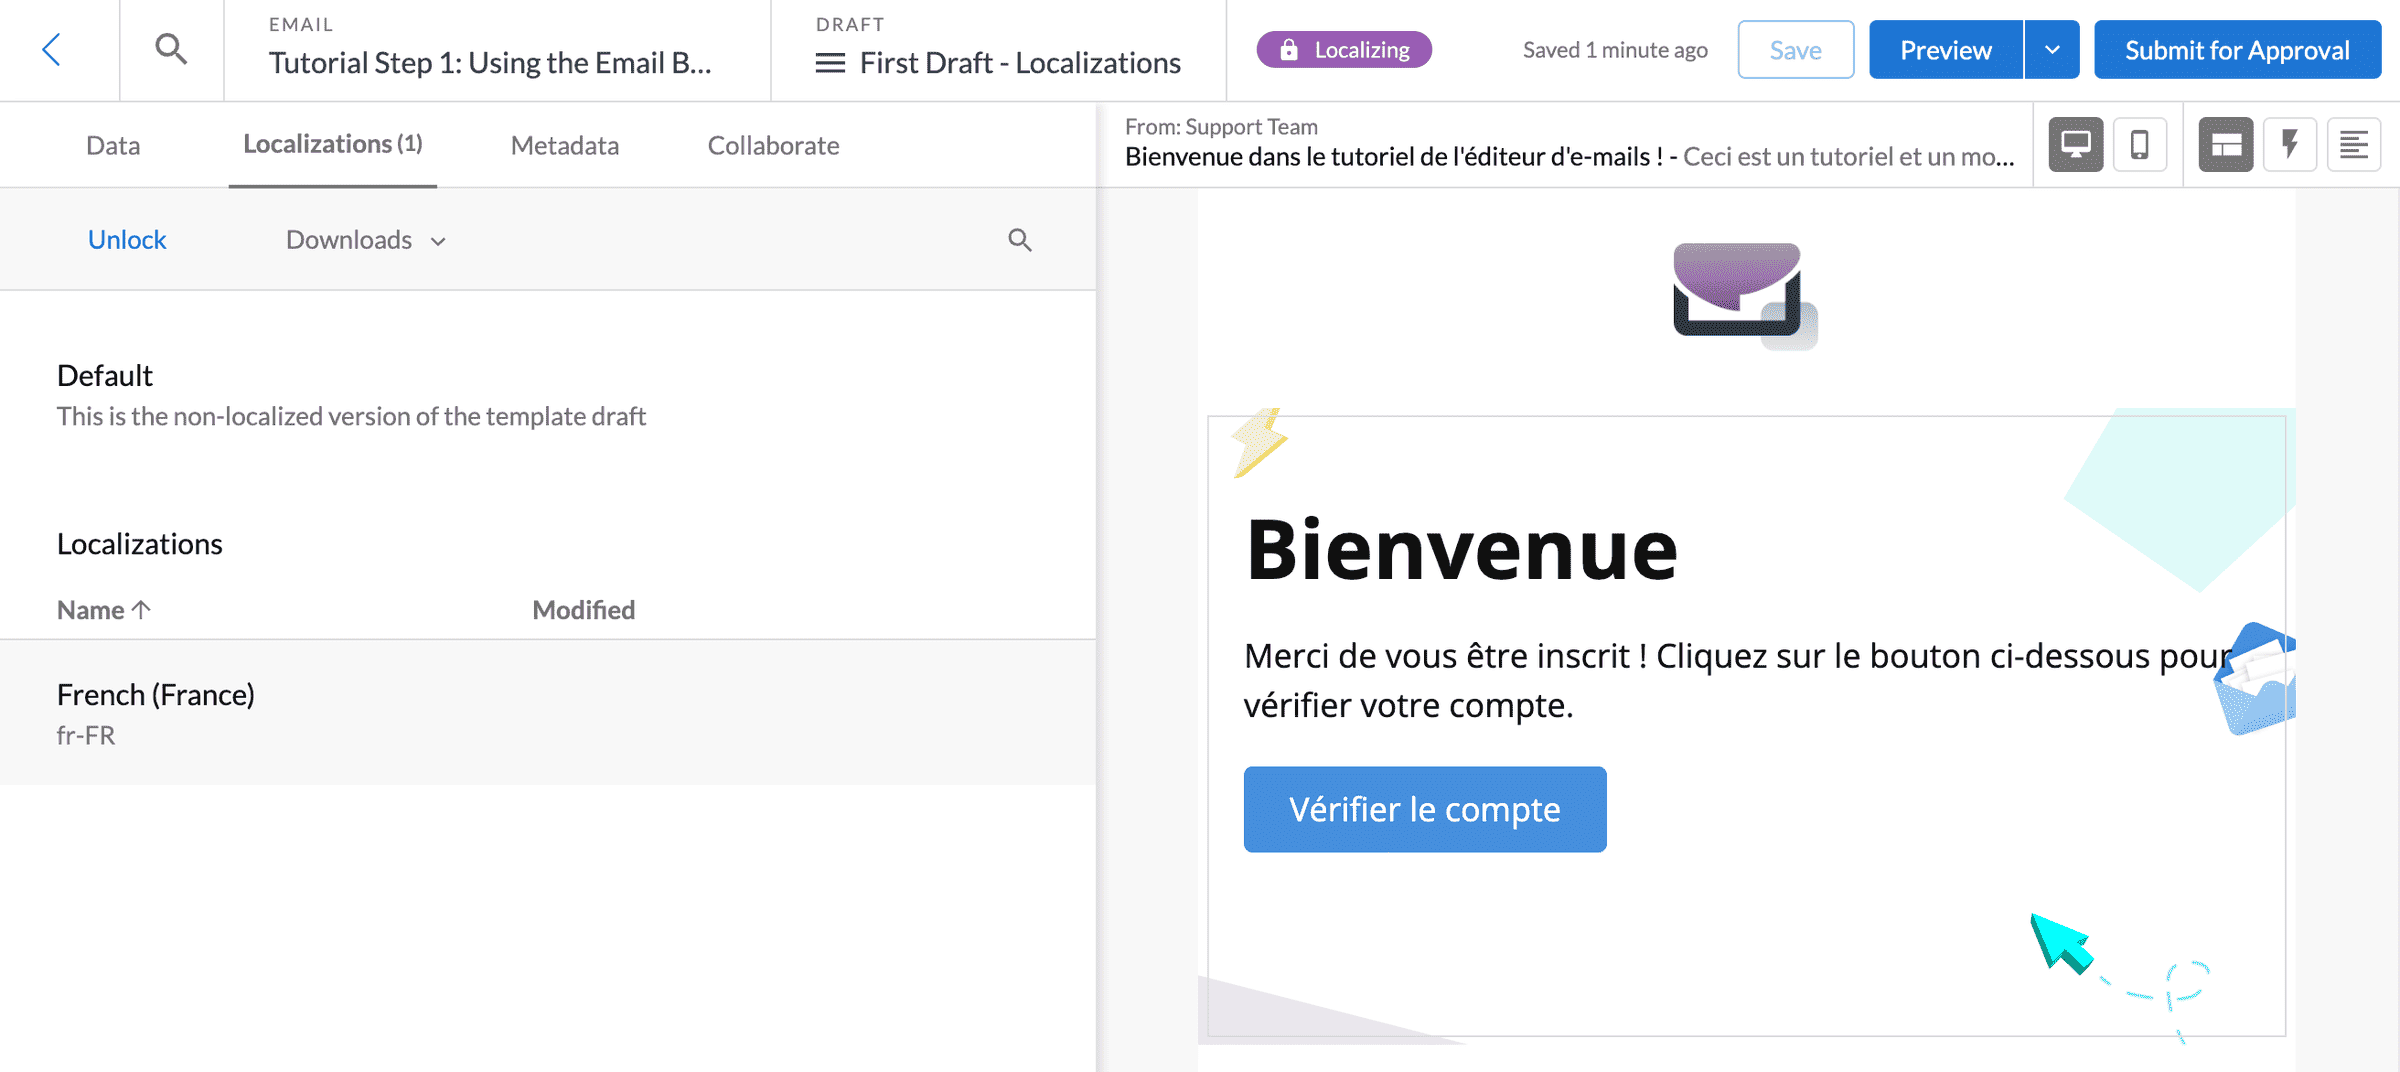This screenshot has height=1072, width=2400.
Task: Click the Bienvenue heading in preview
Action: (x=1462, y=549)
